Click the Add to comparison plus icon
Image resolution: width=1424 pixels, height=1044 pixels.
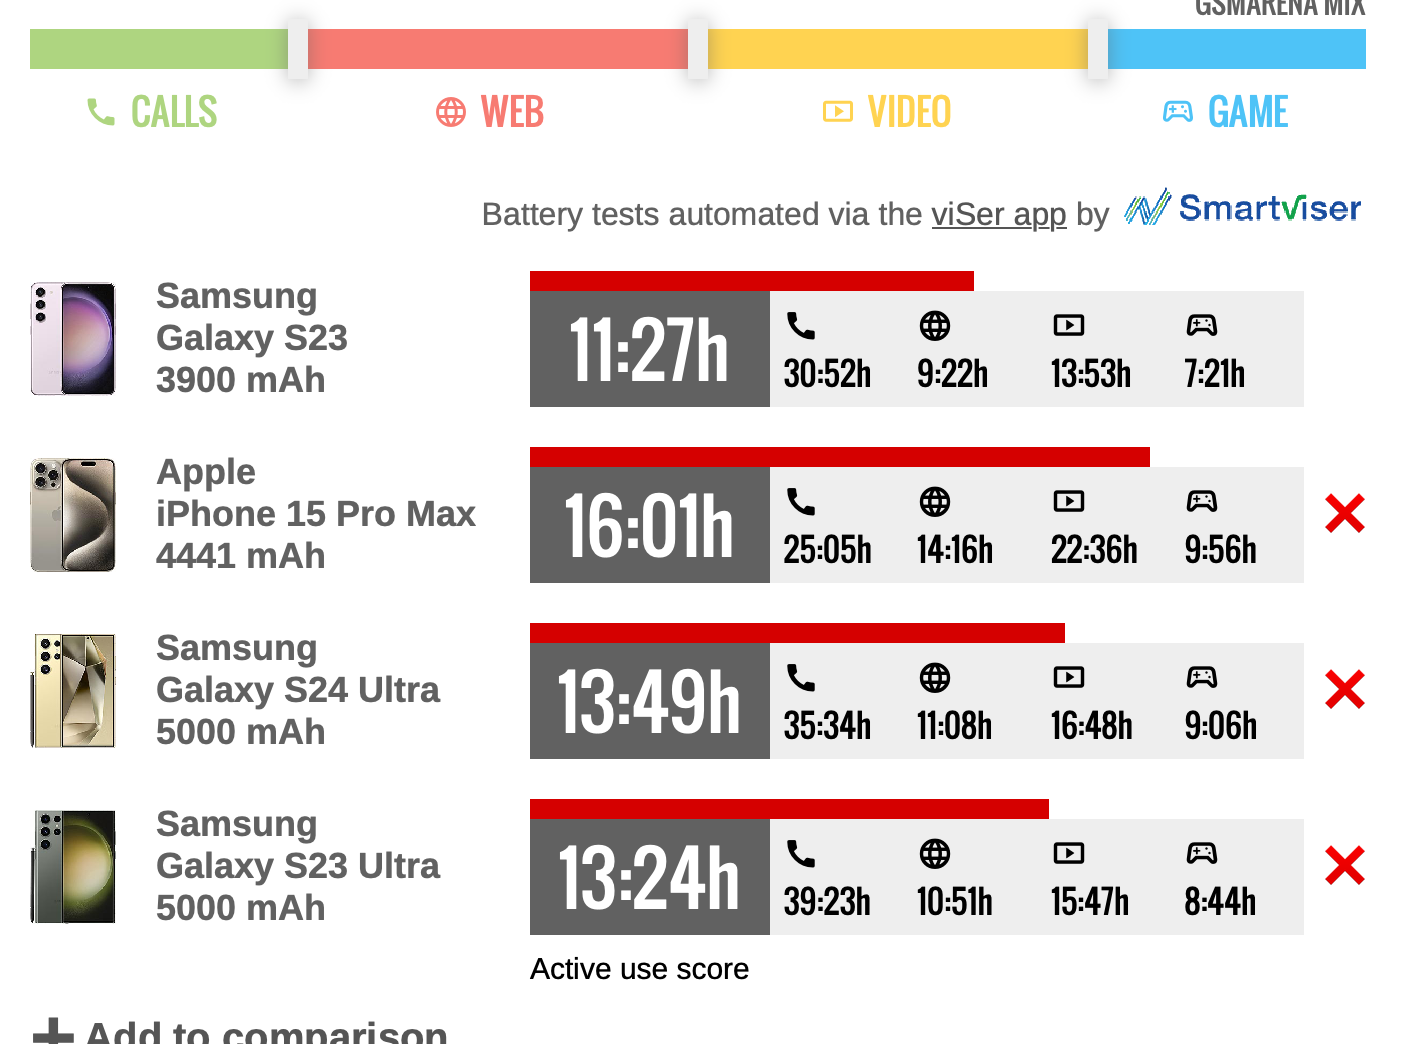(x=53, y=1032)
